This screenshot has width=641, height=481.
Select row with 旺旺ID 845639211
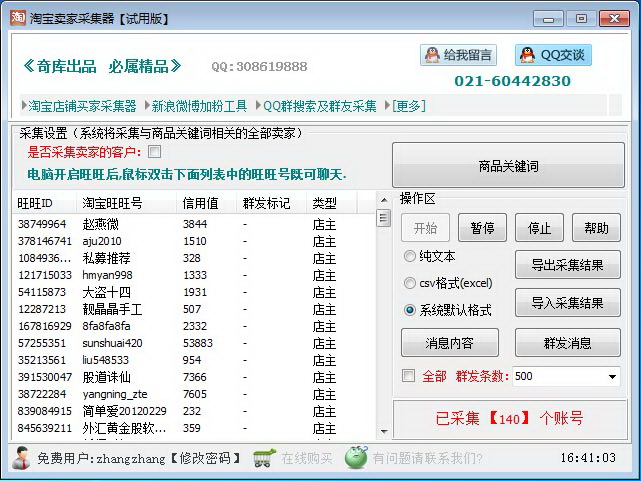click(x=194, y=428)
